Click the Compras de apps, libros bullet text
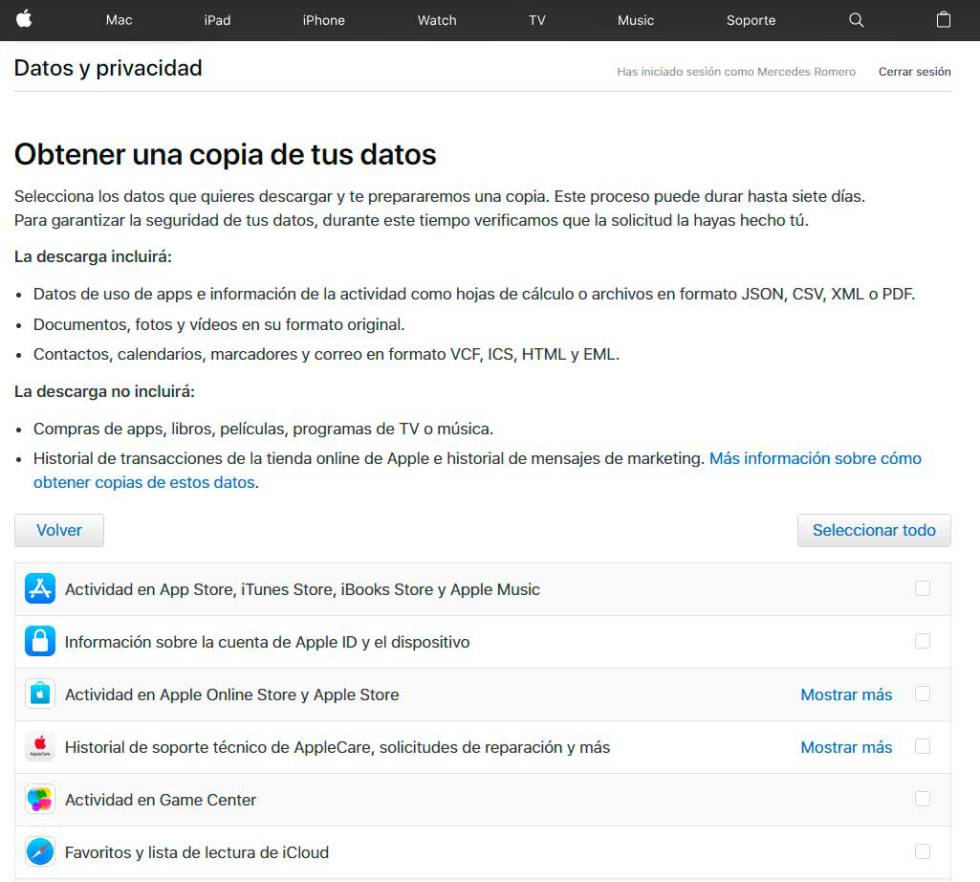Image resolution: width=980 pixels, height=882 pixels. (263, 429)
